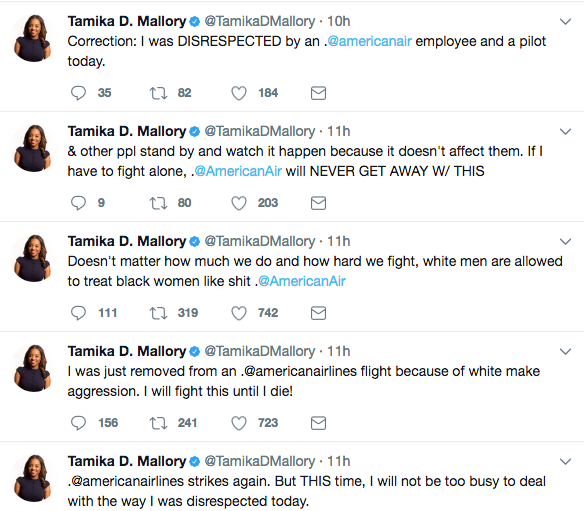Reply to the tweet with 156 replies
This screenshot has height=511, width=584.
[78, 423]
